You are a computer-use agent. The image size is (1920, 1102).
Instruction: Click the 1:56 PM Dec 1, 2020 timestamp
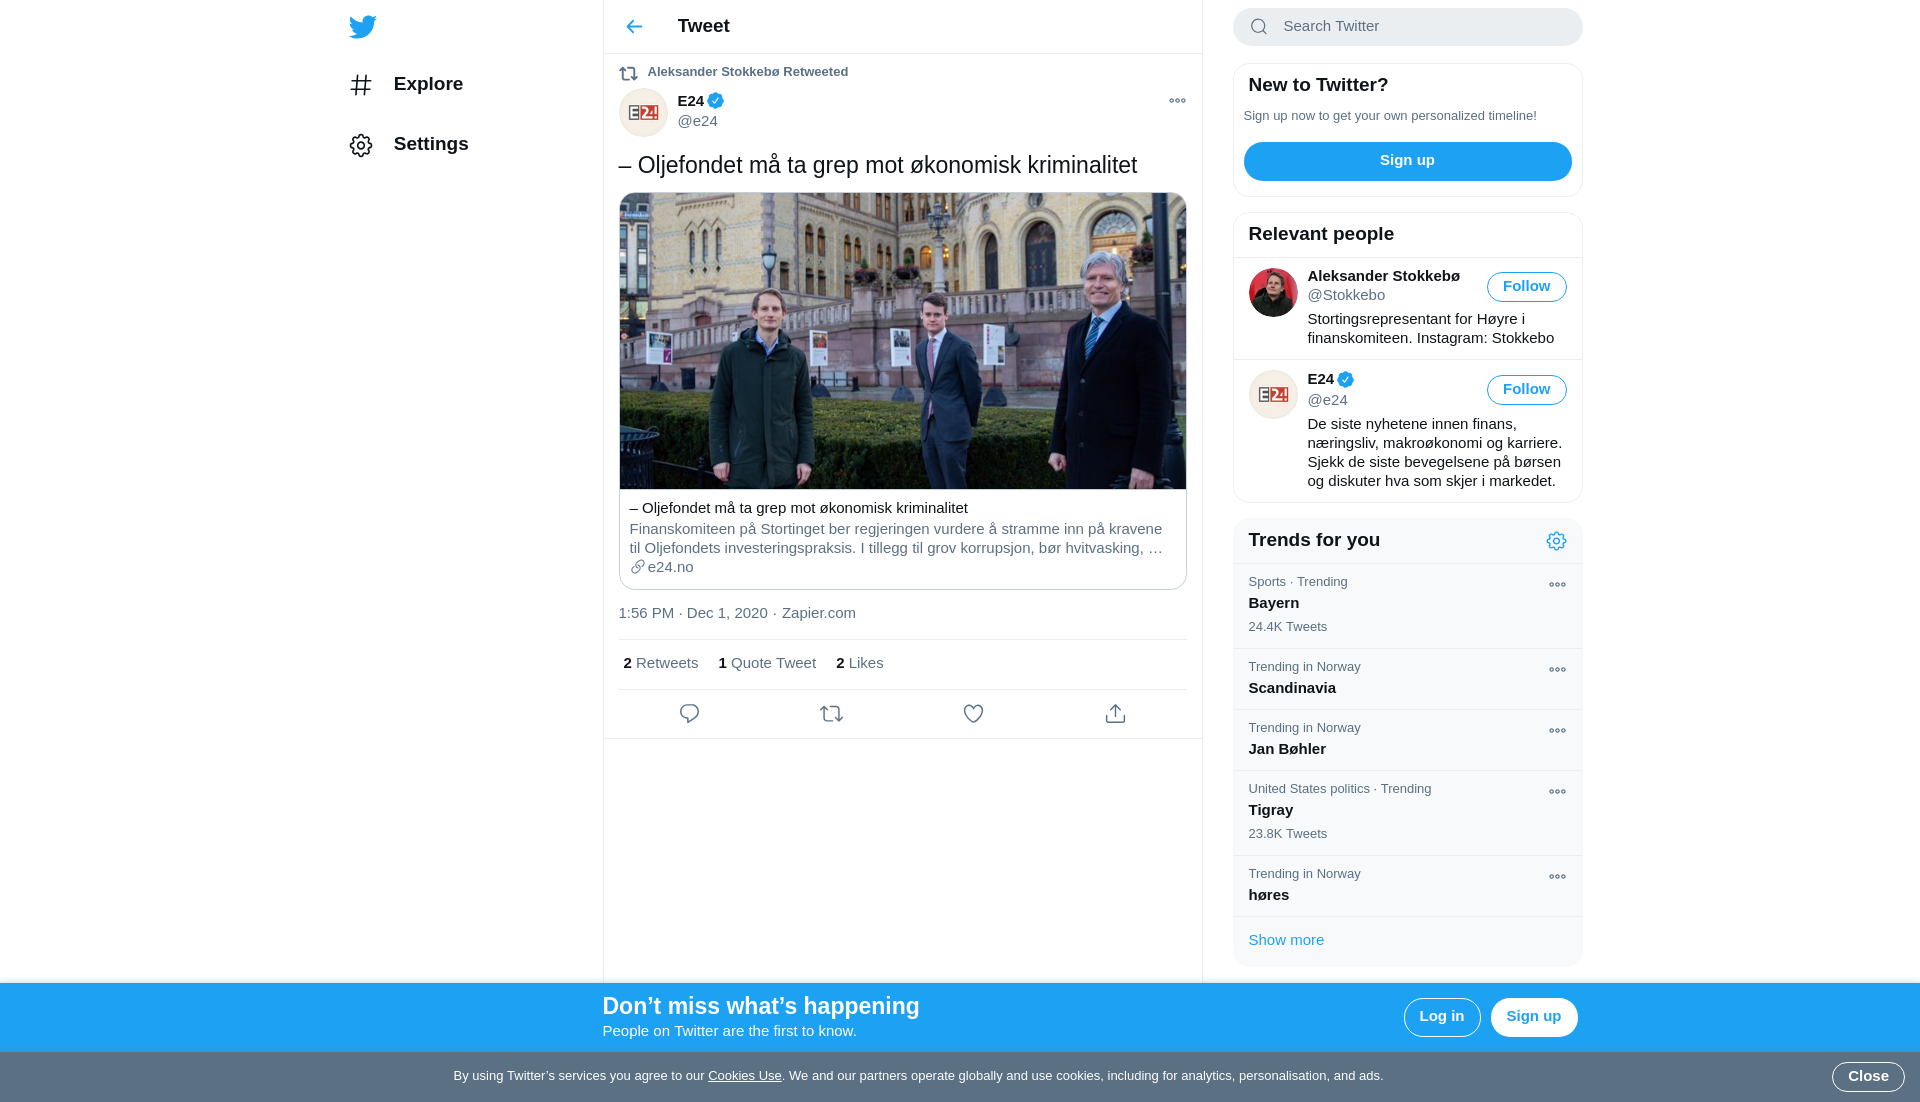(x=693, y=613)
